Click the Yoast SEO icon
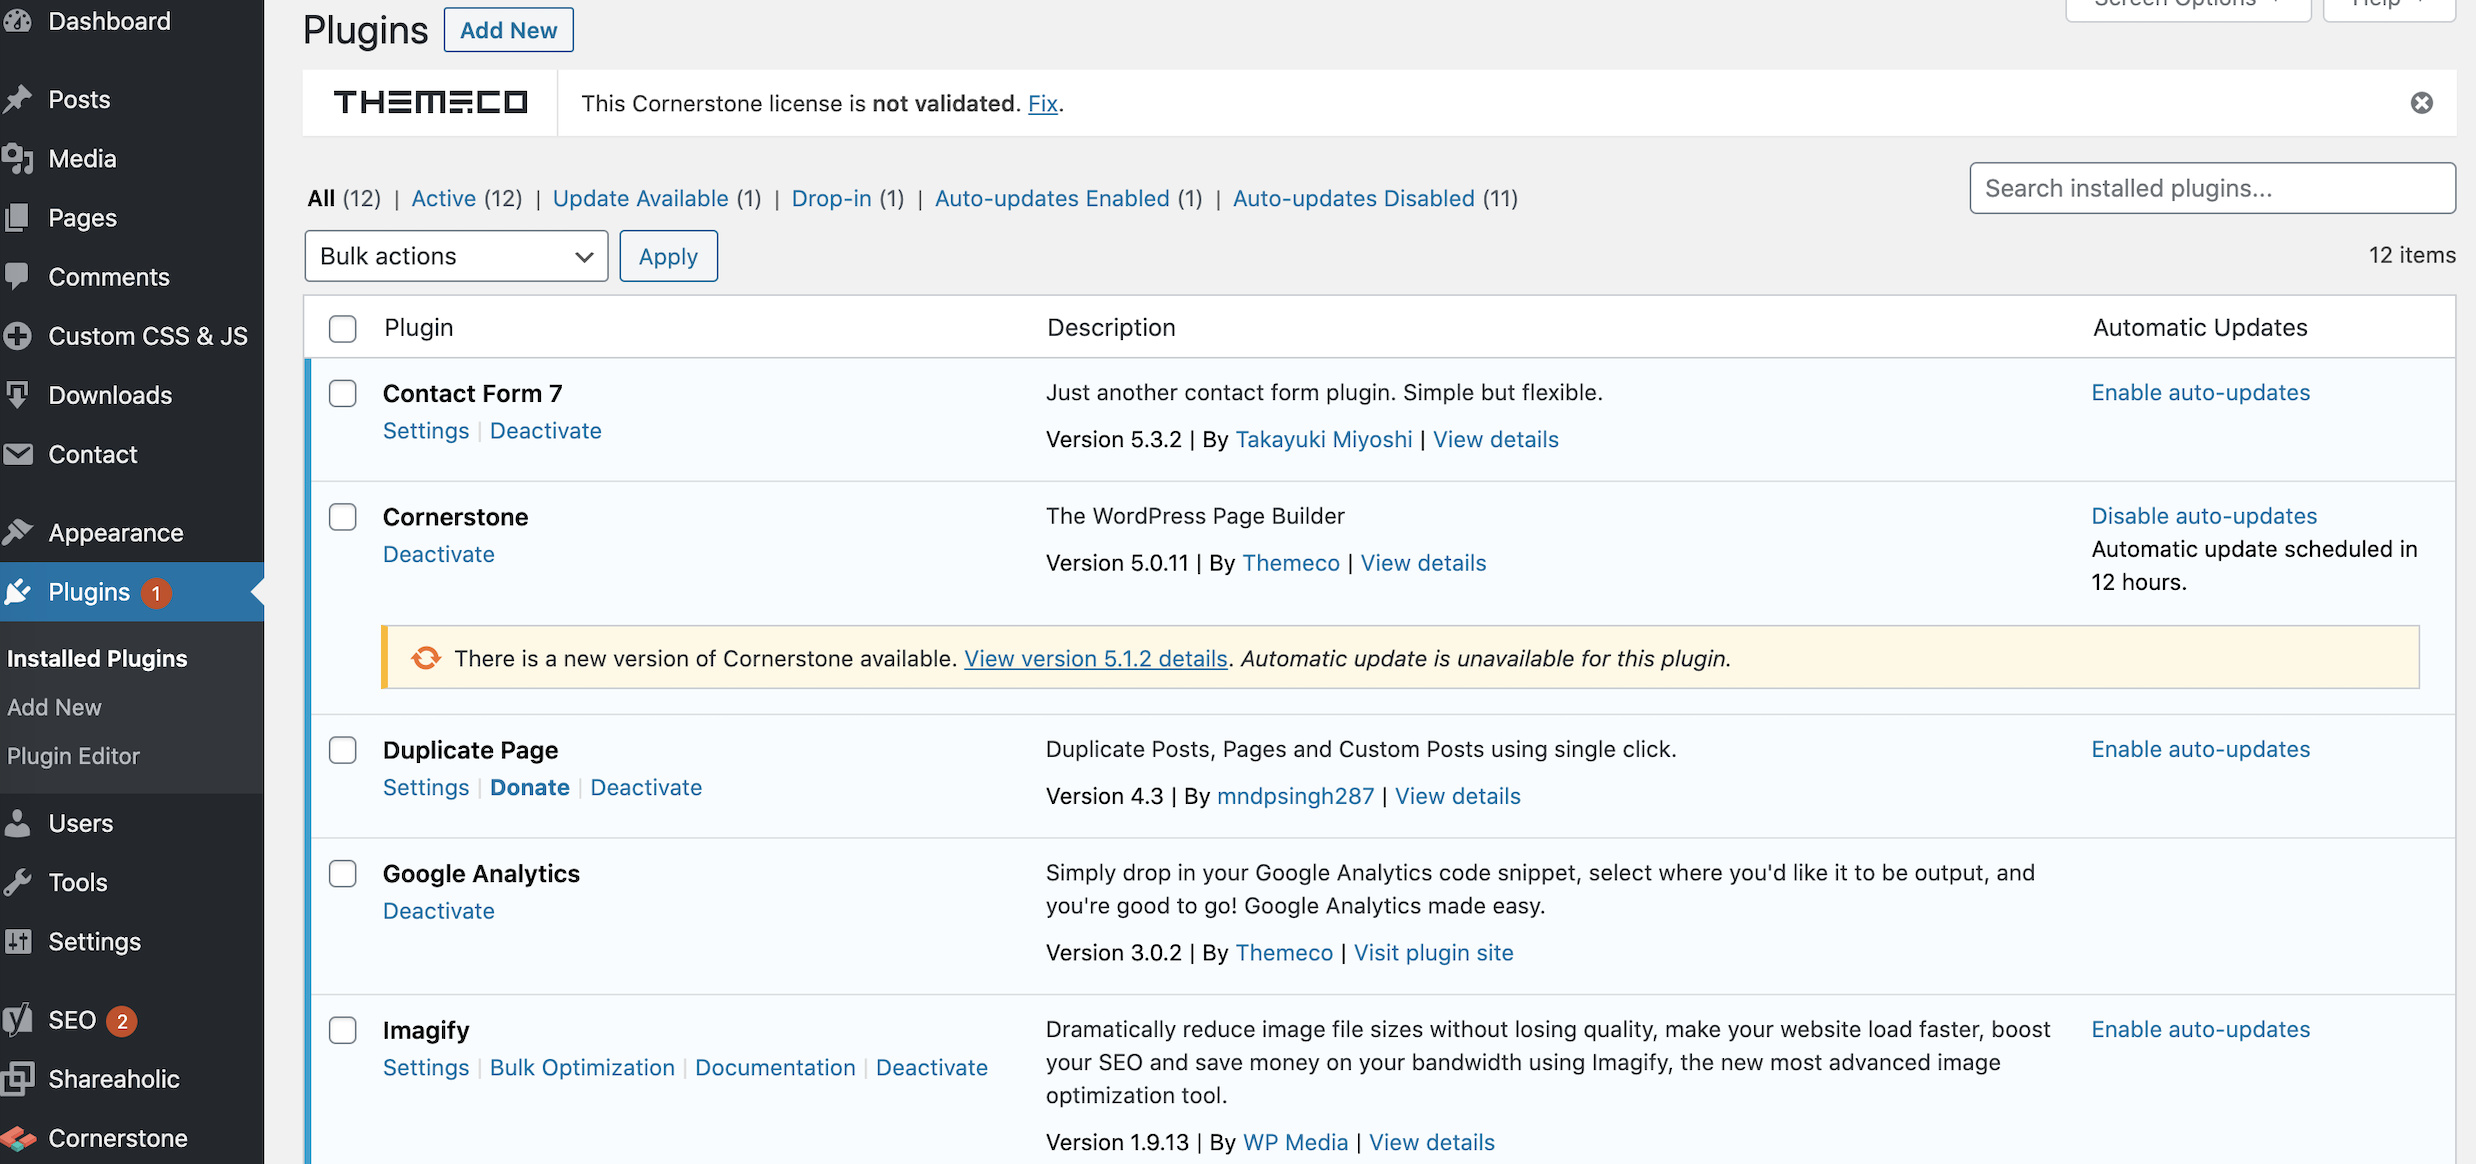Viewport: 2476px width, 1164px height. click(17, 1019)
